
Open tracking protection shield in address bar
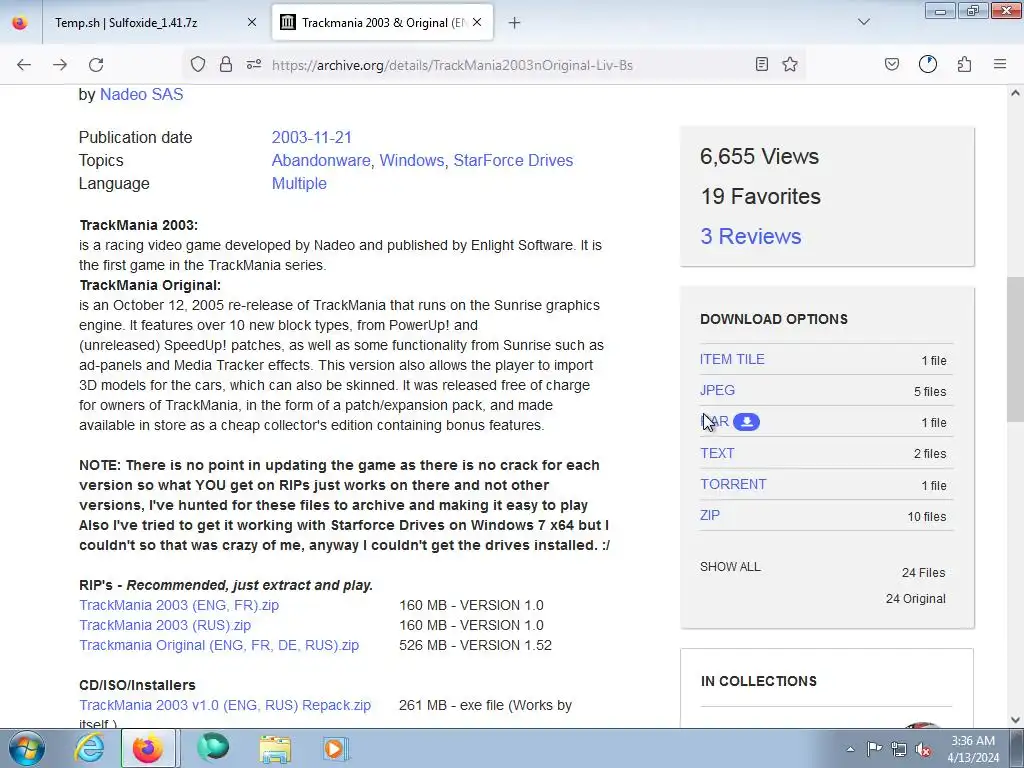(x=198, y=64)
